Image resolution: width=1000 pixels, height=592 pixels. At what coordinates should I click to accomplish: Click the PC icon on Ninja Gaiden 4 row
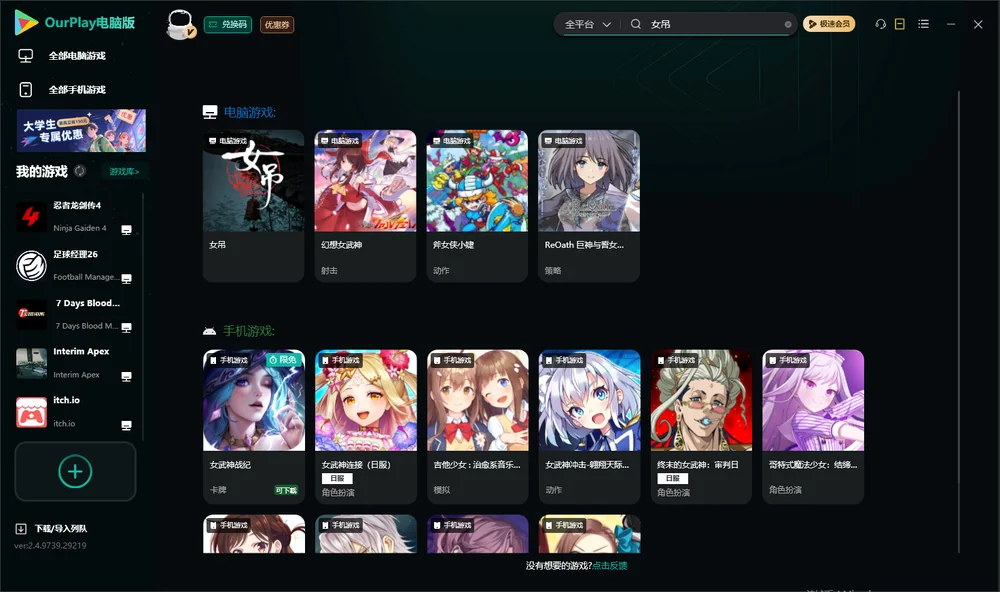coord(126,230)
